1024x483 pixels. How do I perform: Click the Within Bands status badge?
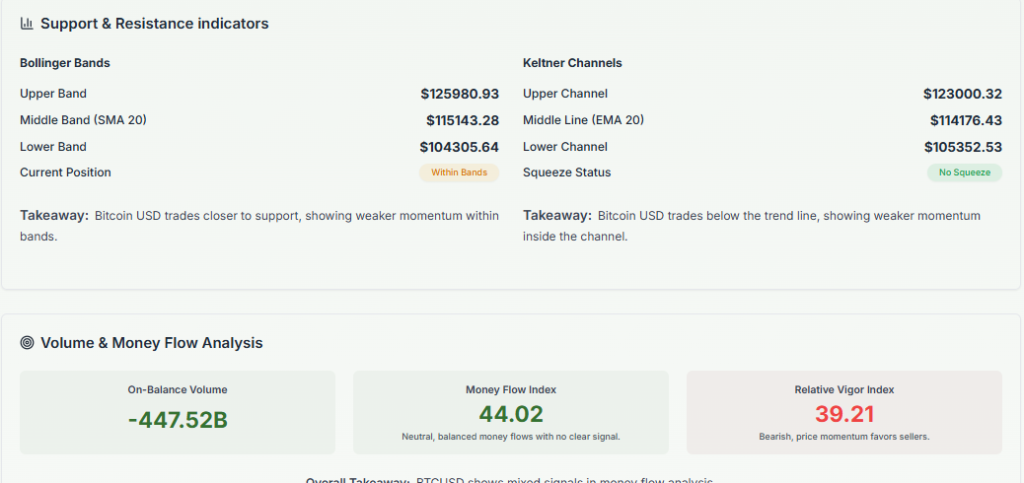tap(459, 173)
